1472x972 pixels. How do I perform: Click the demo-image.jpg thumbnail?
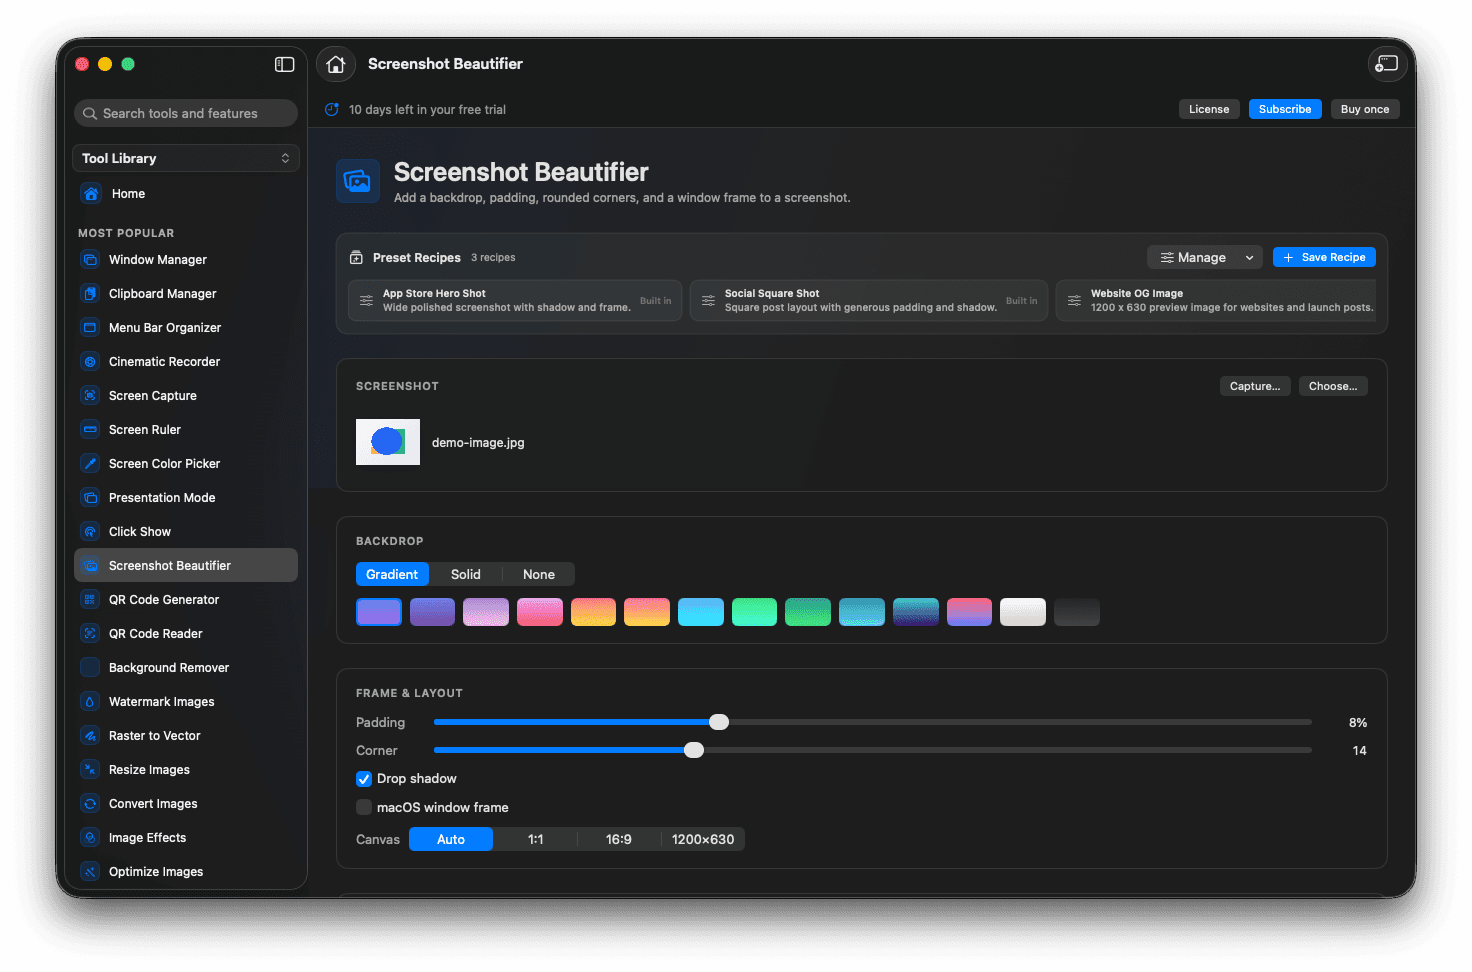click(388, 442)
